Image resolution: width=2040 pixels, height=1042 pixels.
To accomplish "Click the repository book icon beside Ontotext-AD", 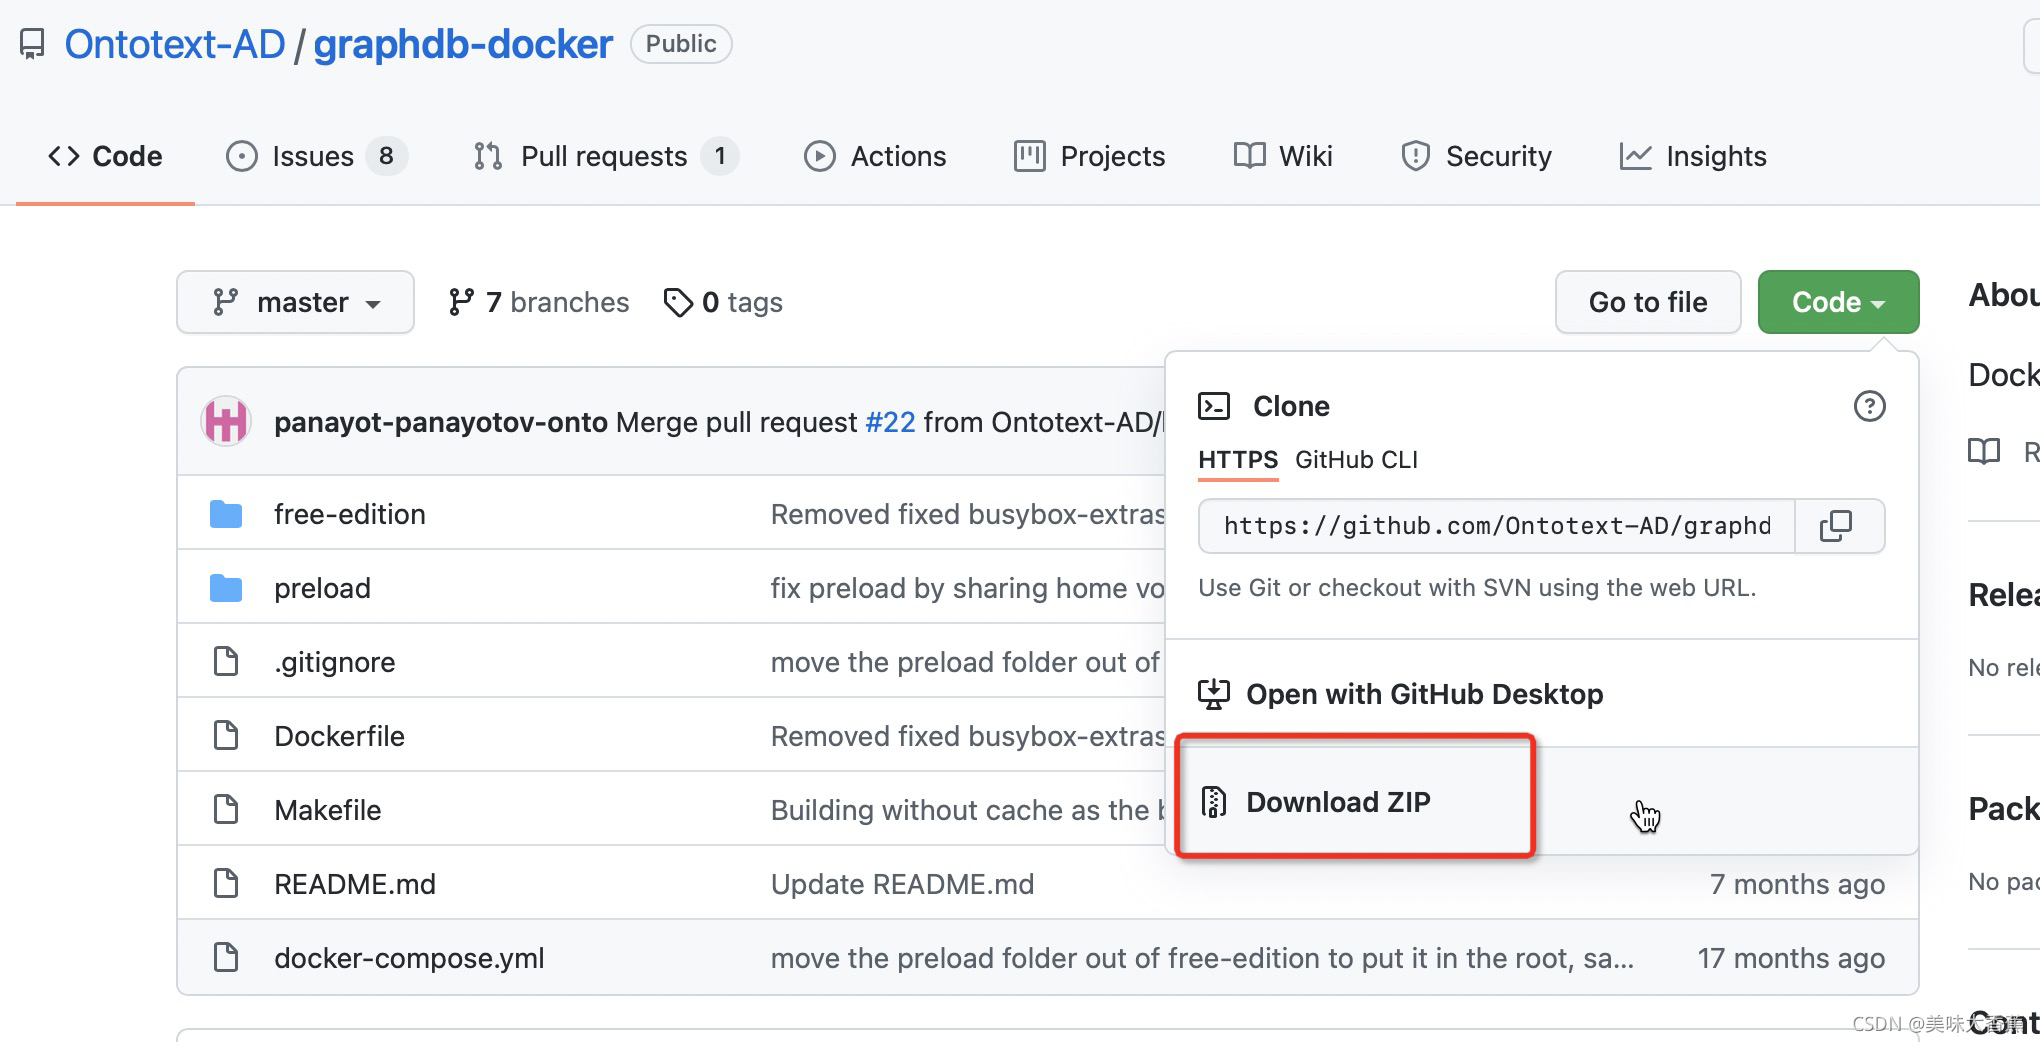I will pos(32,44).
